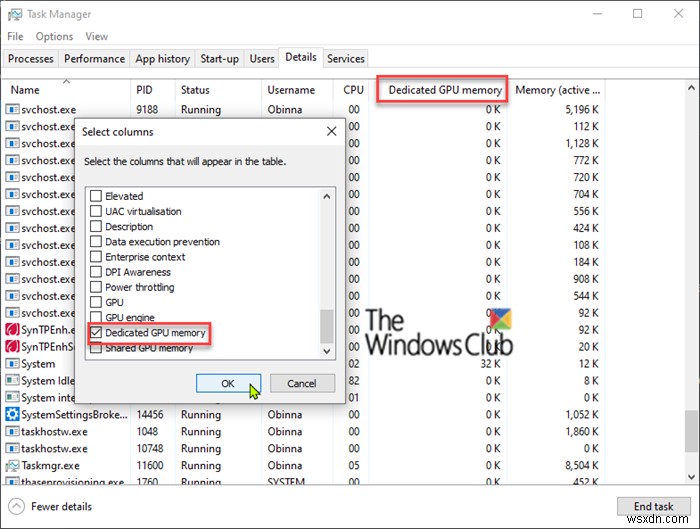The image size is (700, 529).
Task: Open the View menu
Action: point(96,36)
